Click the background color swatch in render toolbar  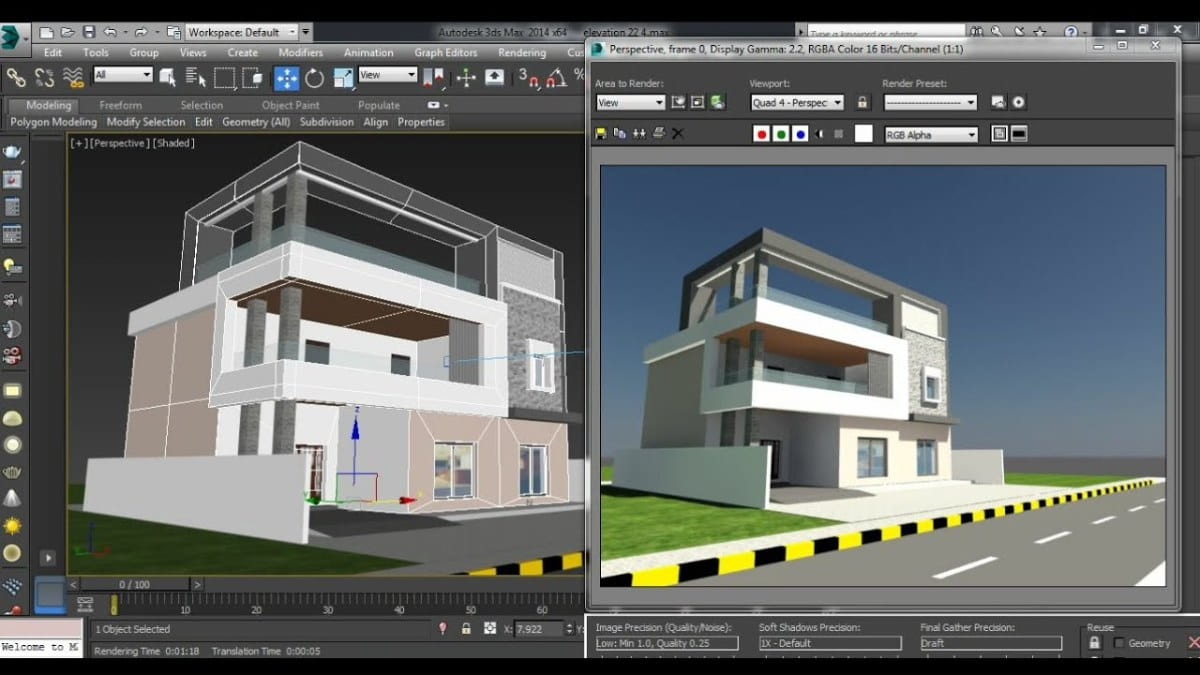pyautogui.click(x=862, y=132)
